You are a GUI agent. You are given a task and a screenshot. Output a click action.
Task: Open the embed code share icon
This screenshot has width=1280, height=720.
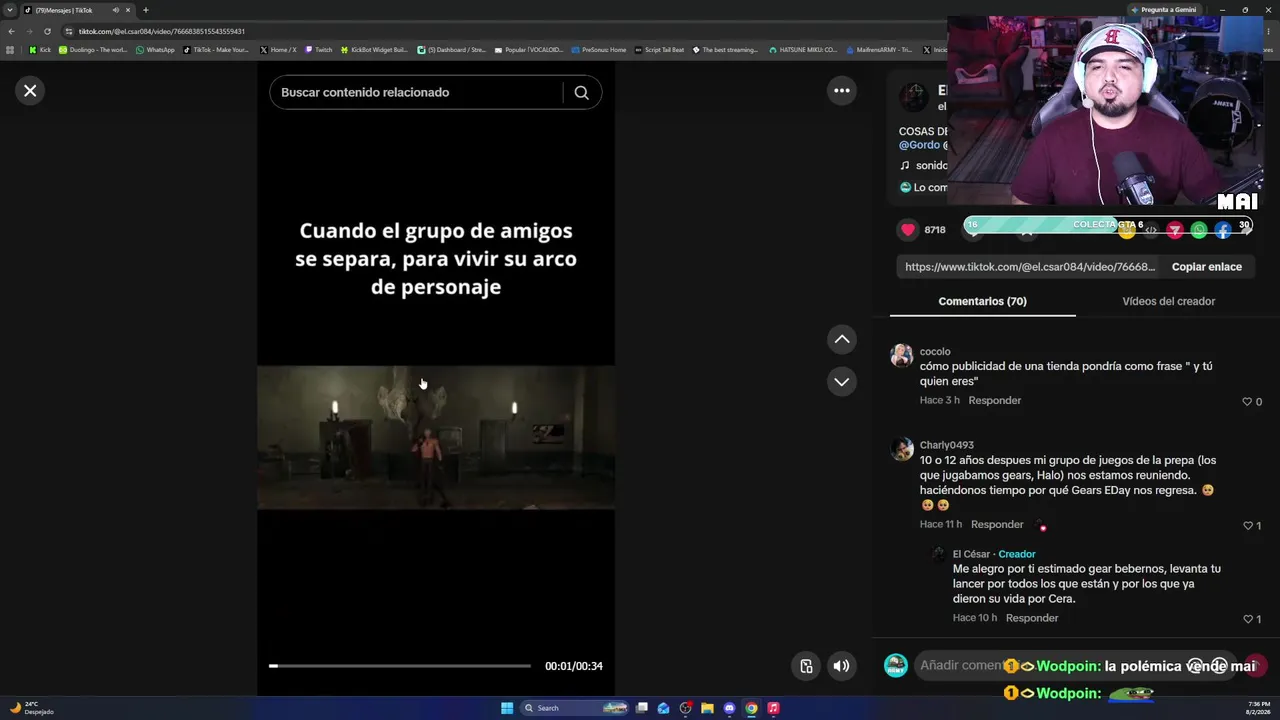tap(1151, 231)
